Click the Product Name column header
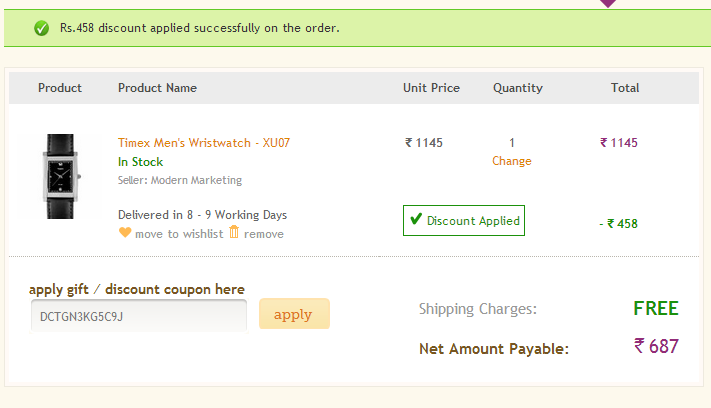Image resolution: width=711 pixels, height=408 pixels. [x=157, y=88]
